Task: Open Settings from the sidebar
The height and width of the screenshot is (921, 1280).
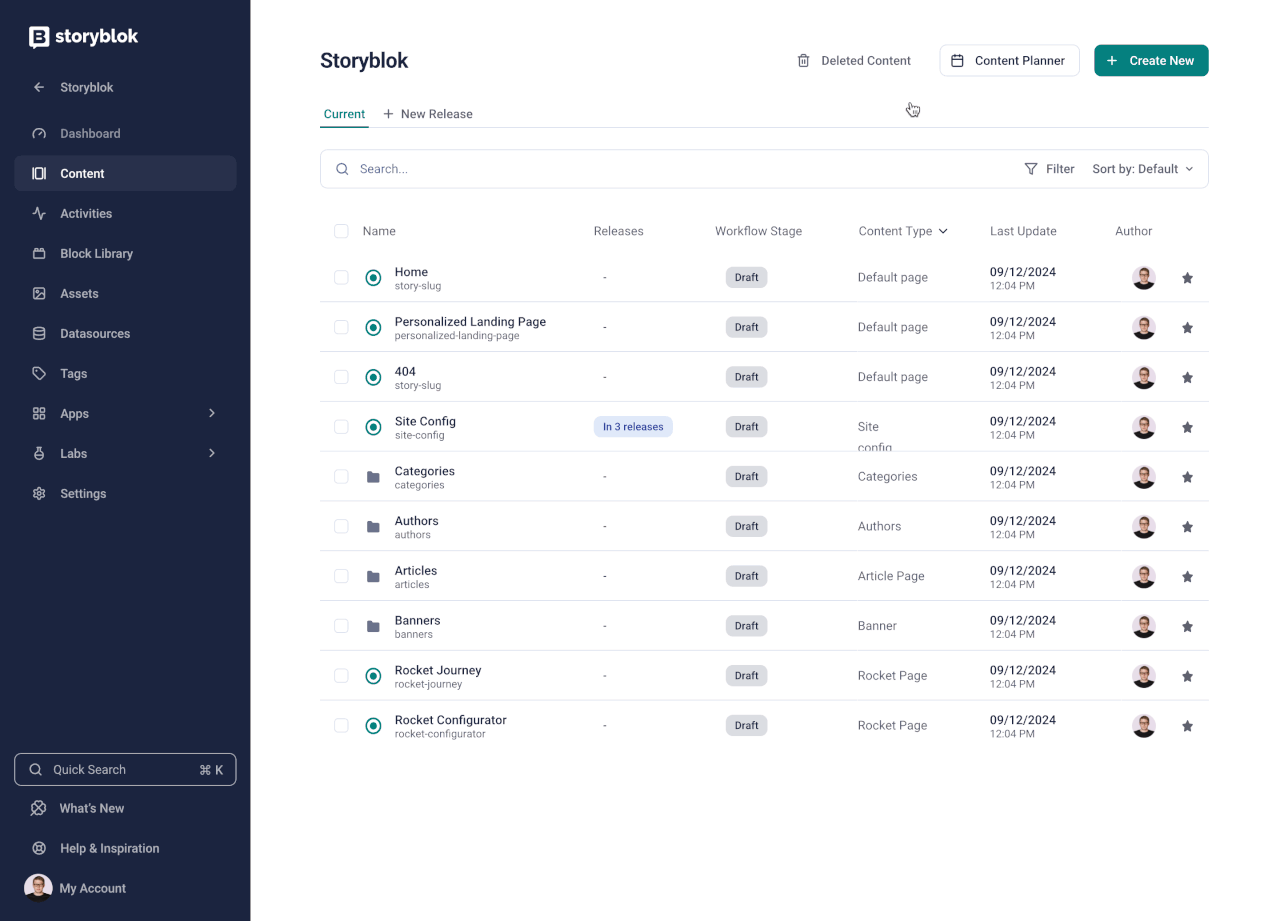Action: pyautogui.click(x=83, y=493)
